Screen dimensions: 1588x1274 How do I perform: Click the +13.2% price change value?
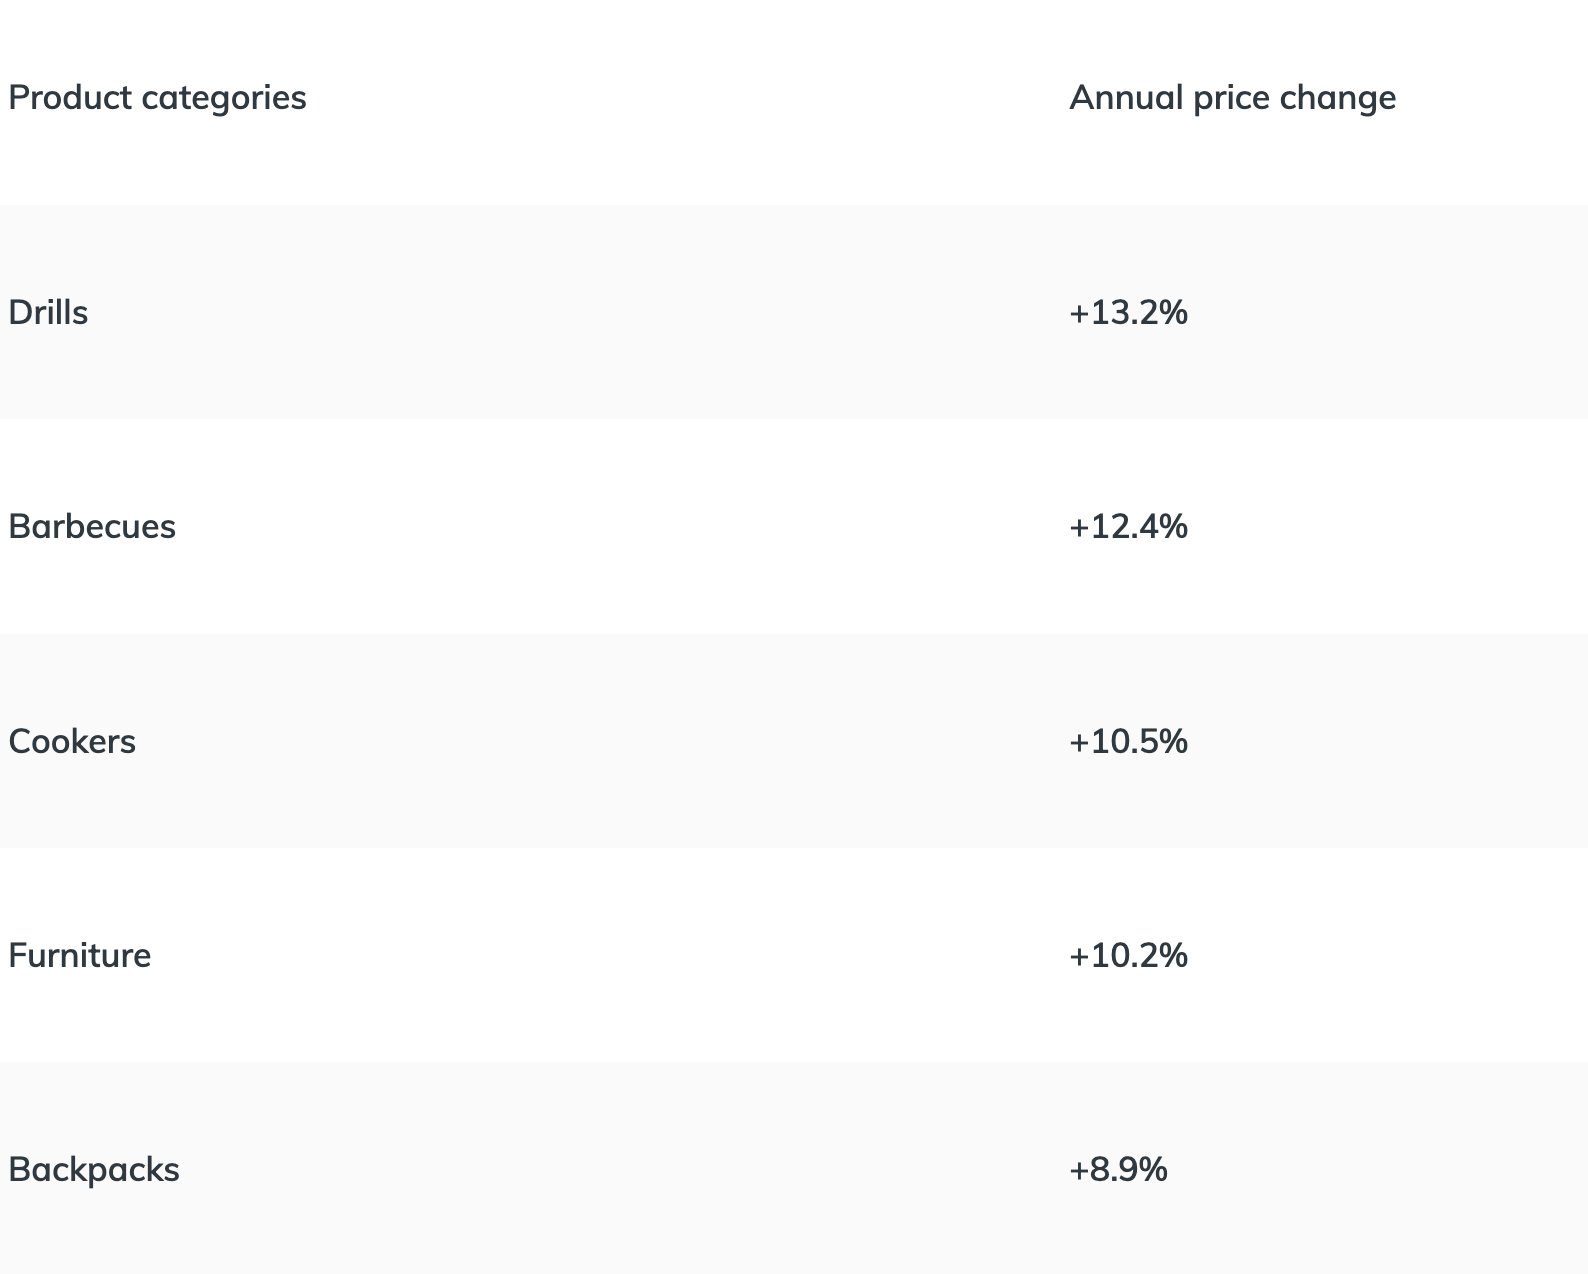[x=1128, y=313]
